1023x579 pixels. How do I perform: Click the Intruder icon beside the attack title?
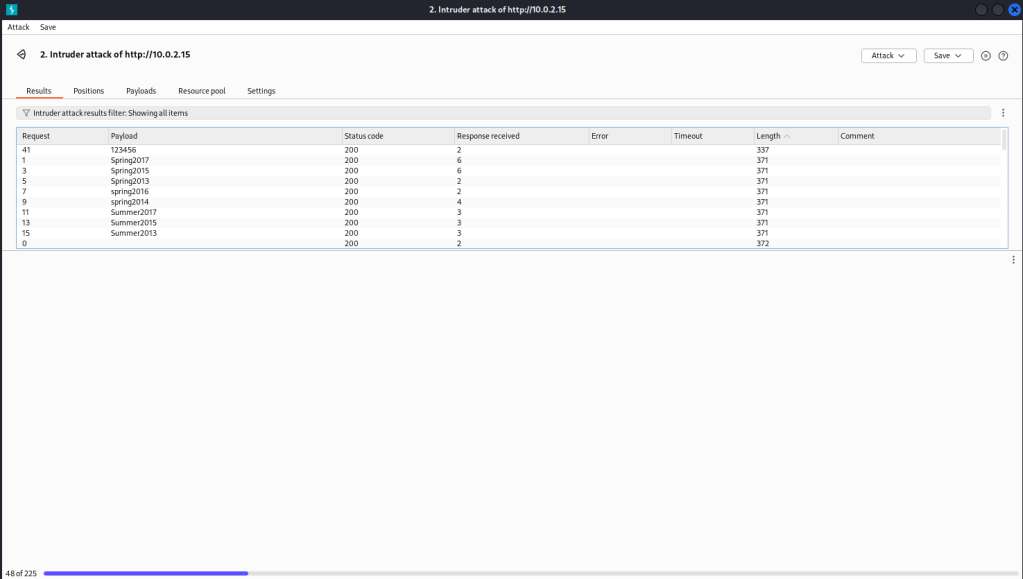click(21, 54)
